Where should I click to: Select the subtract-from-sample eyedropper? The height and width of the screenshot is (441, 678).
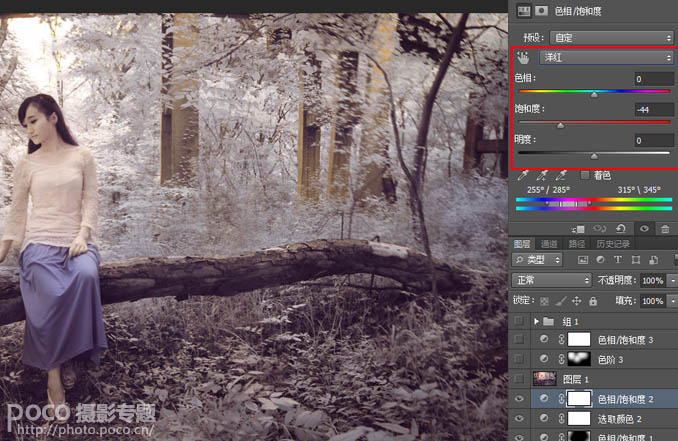pyautogui.click(x=560, y=175)
